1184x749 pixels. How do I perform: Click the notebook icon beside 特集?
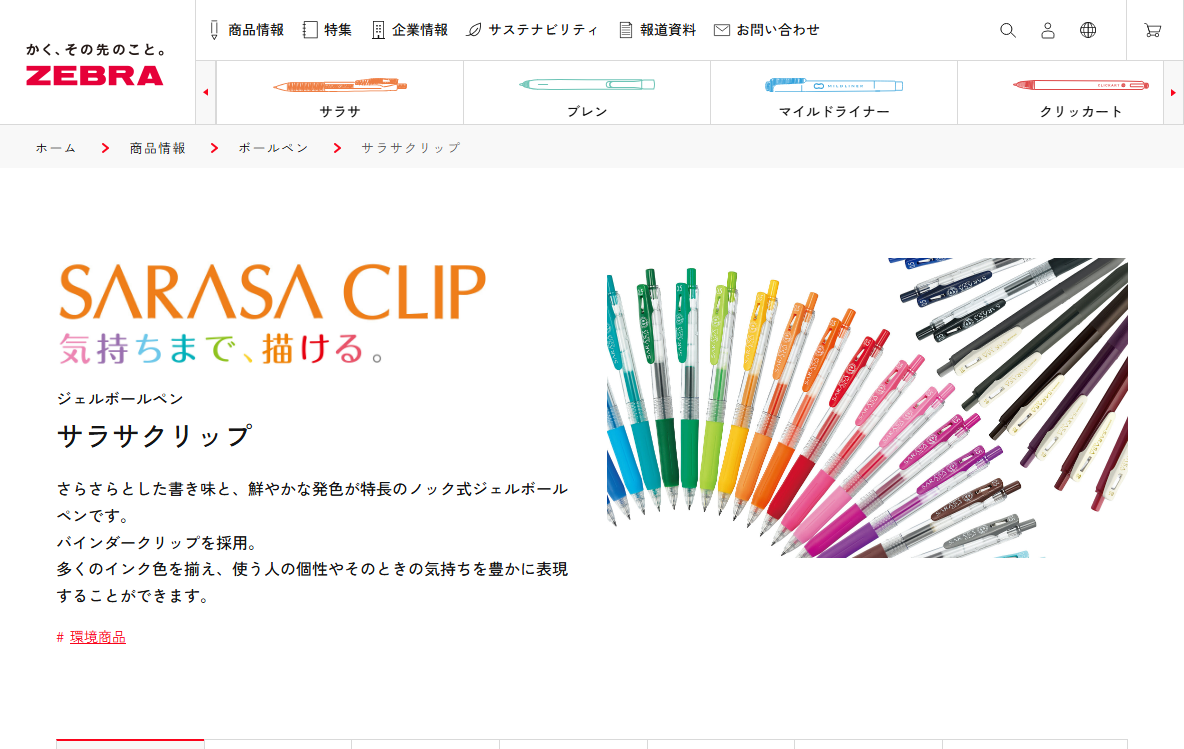pyautogui.click(x=310, y=30)
